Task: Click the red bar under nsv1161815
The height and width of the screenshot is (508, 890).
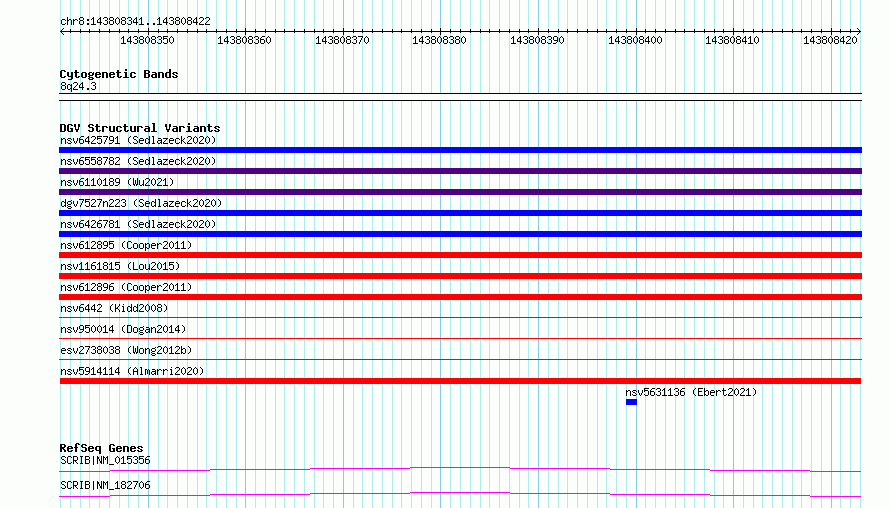Action: 460,276
